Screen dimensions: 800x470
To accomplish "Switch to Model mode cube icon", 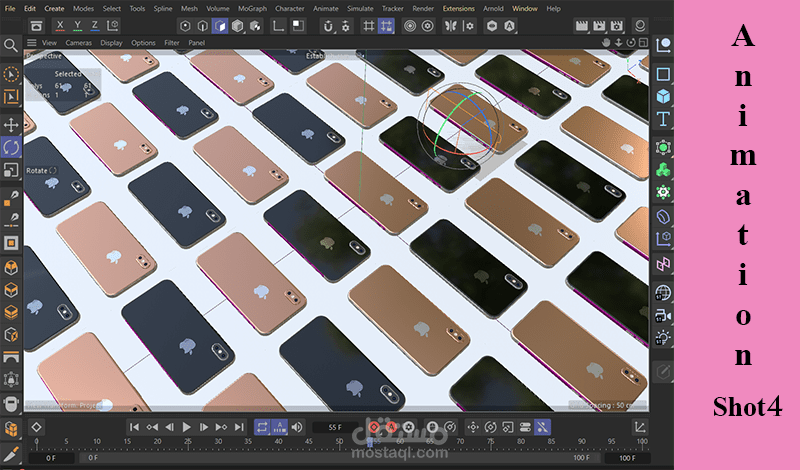I will (x=237, y=26).
